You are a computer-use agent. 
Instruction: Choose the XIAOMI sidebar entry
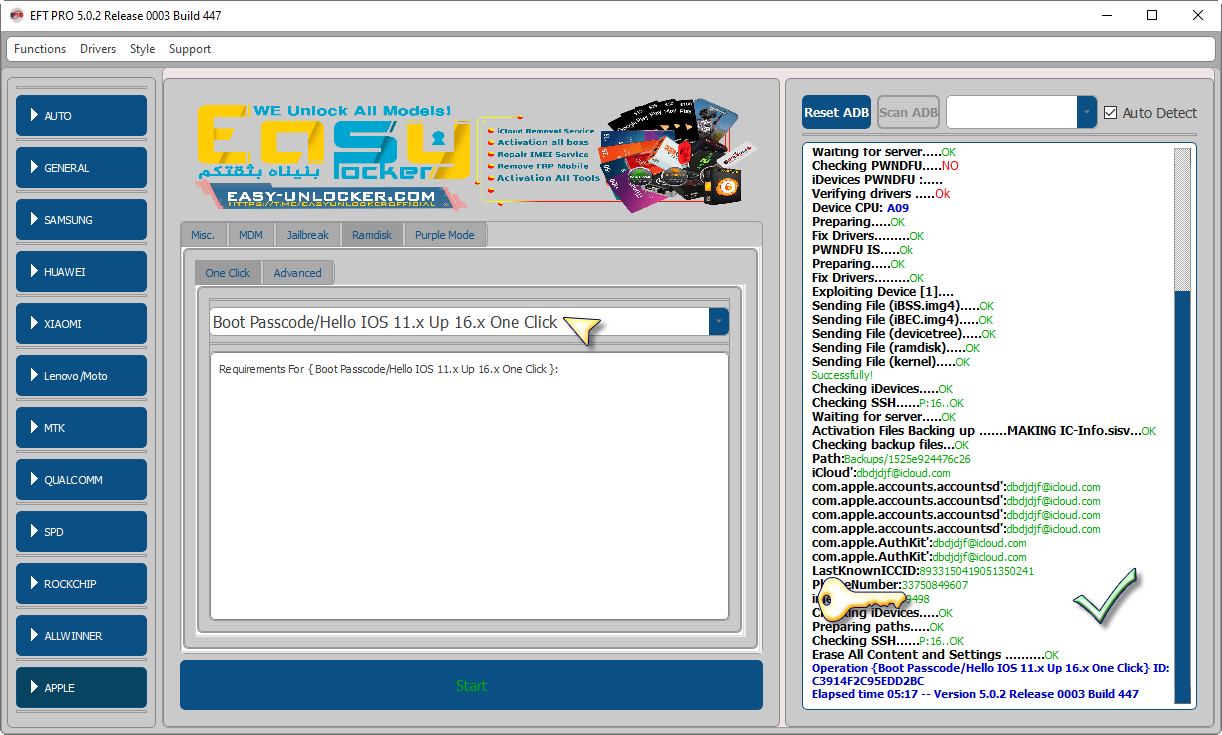point(81,324)
